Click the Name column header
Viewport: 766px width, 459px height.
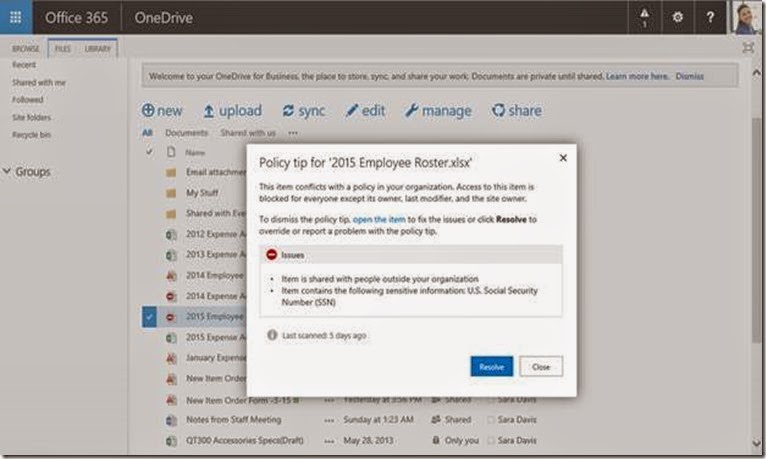195,153
